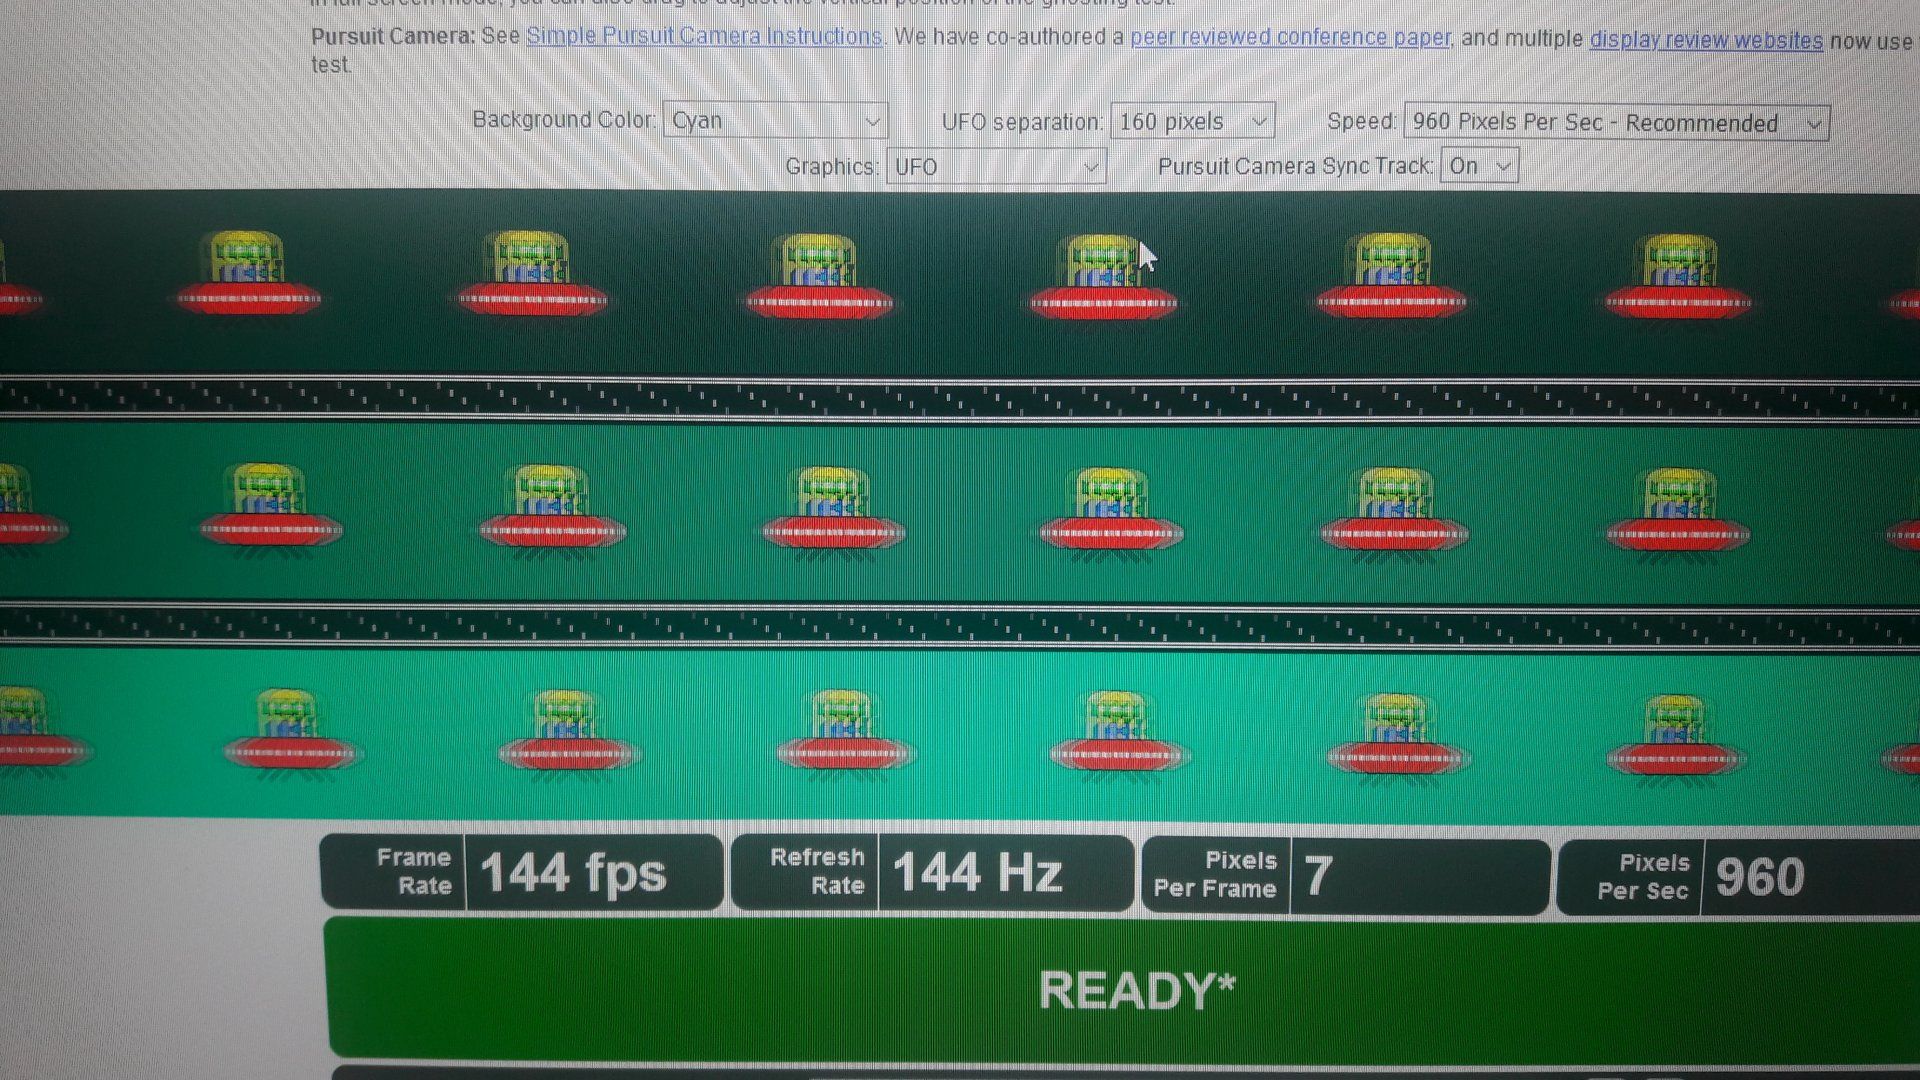Screen dimensions: 1920x1080
Task: Open the Graphics type dropdown
Action: [996, 167]
